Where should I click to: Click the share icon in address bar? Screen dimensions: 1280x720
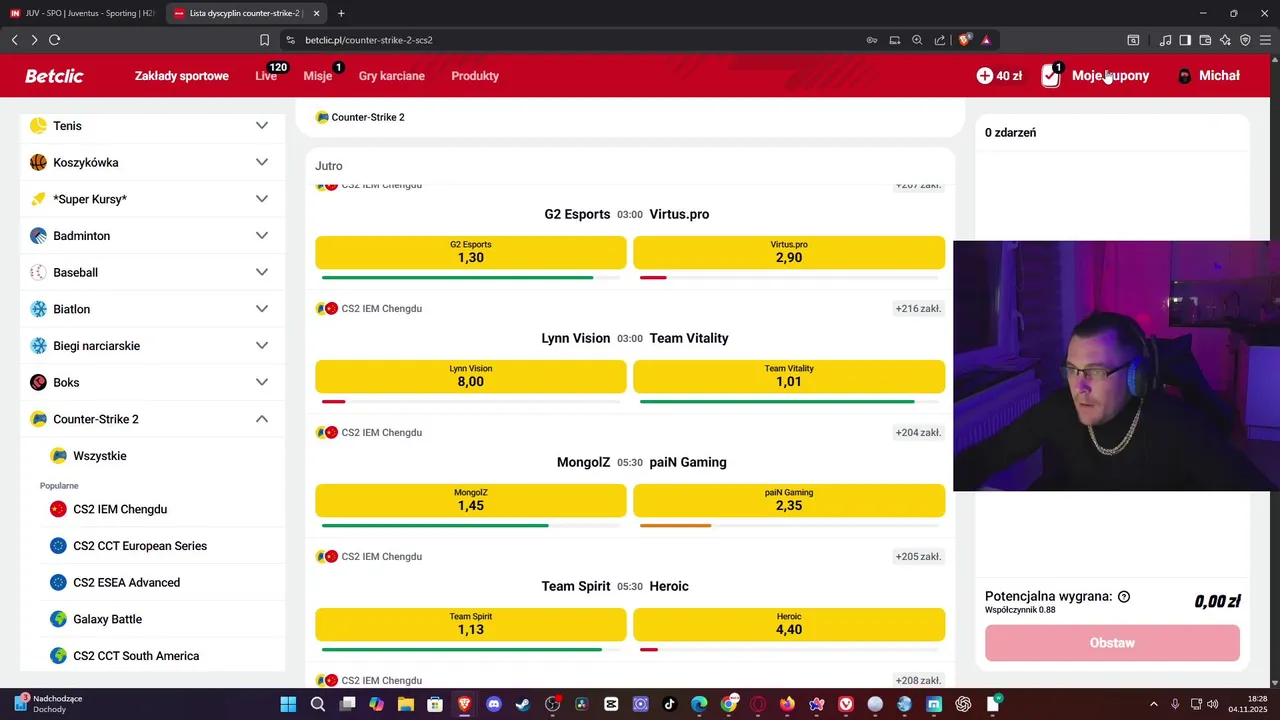click(x=940, y=40)
